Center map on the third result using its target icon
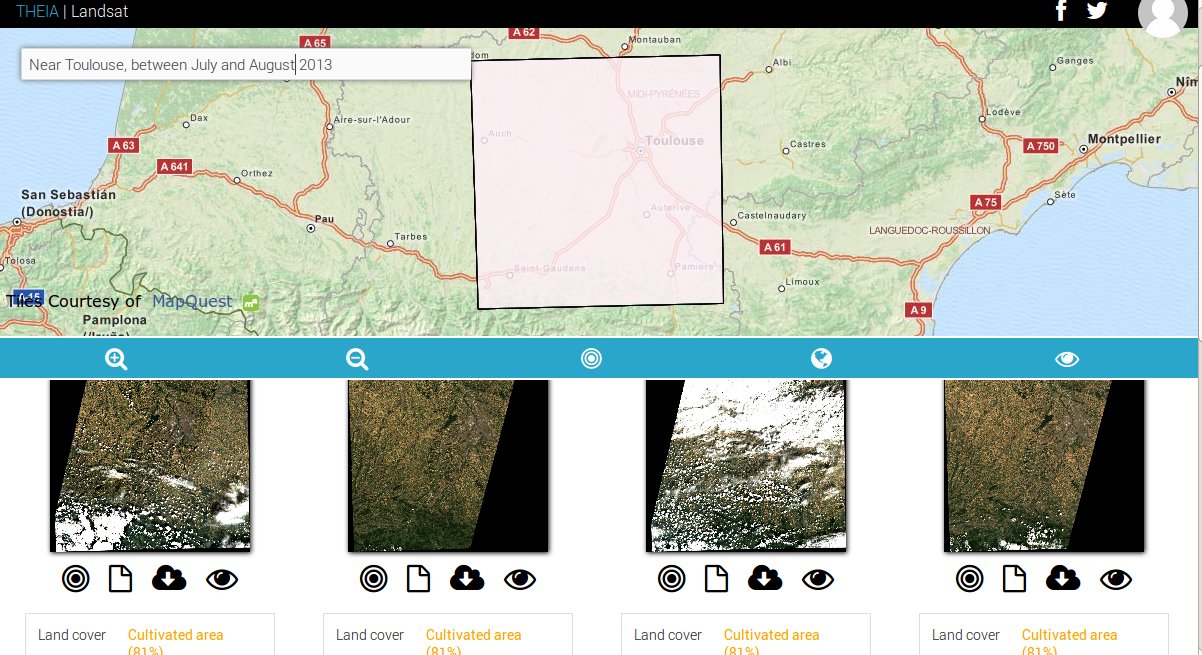This screenshot has height=655, width=1202. [672, 578]
